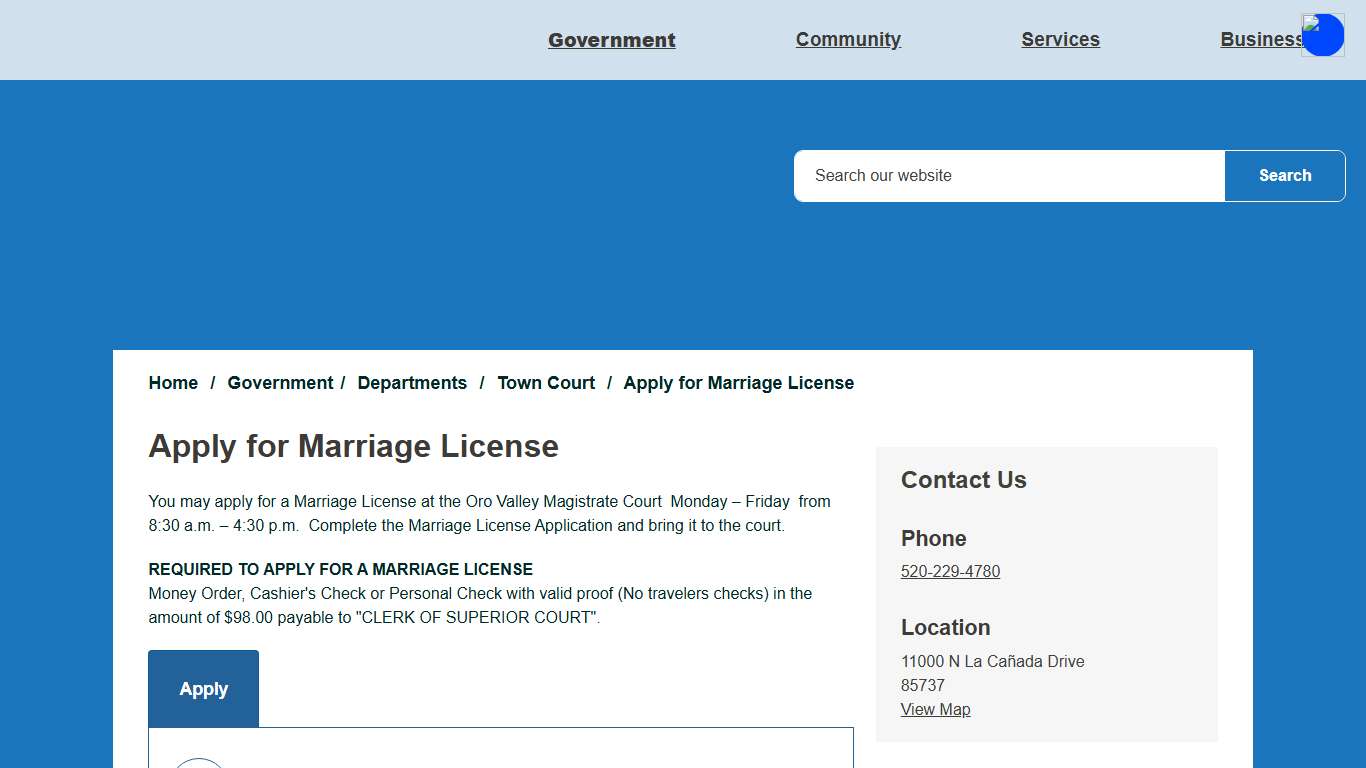
Task: Select the Apply tab
Action: pyautogui.click(x=203, y=689)
